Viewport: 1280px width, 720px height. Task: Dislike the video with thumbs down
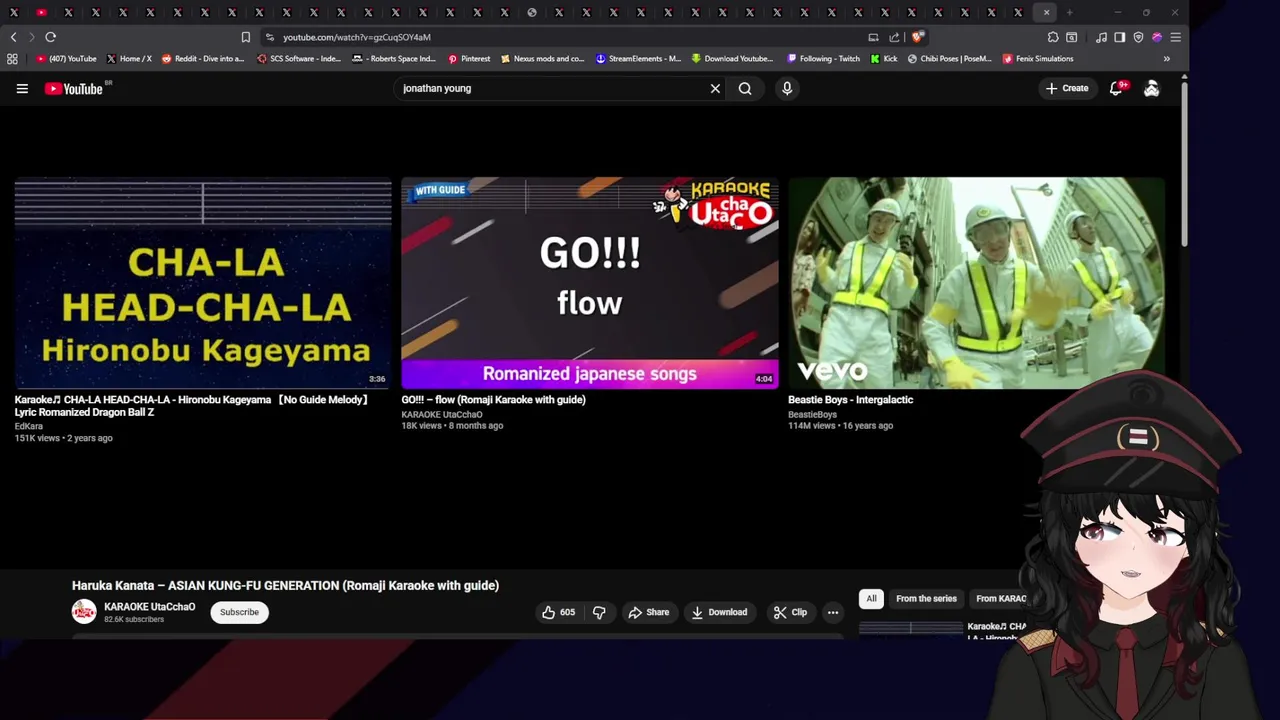[599, 612]
